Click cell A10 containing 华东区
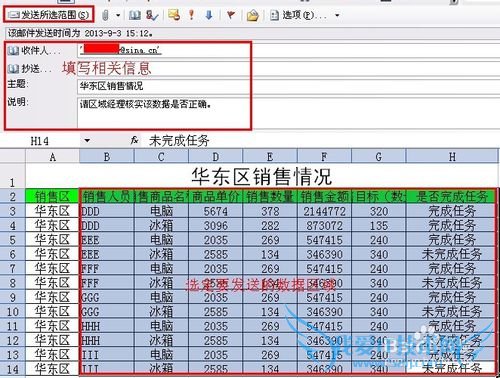This screenshot has height=378, width=500. coord(52,312)
